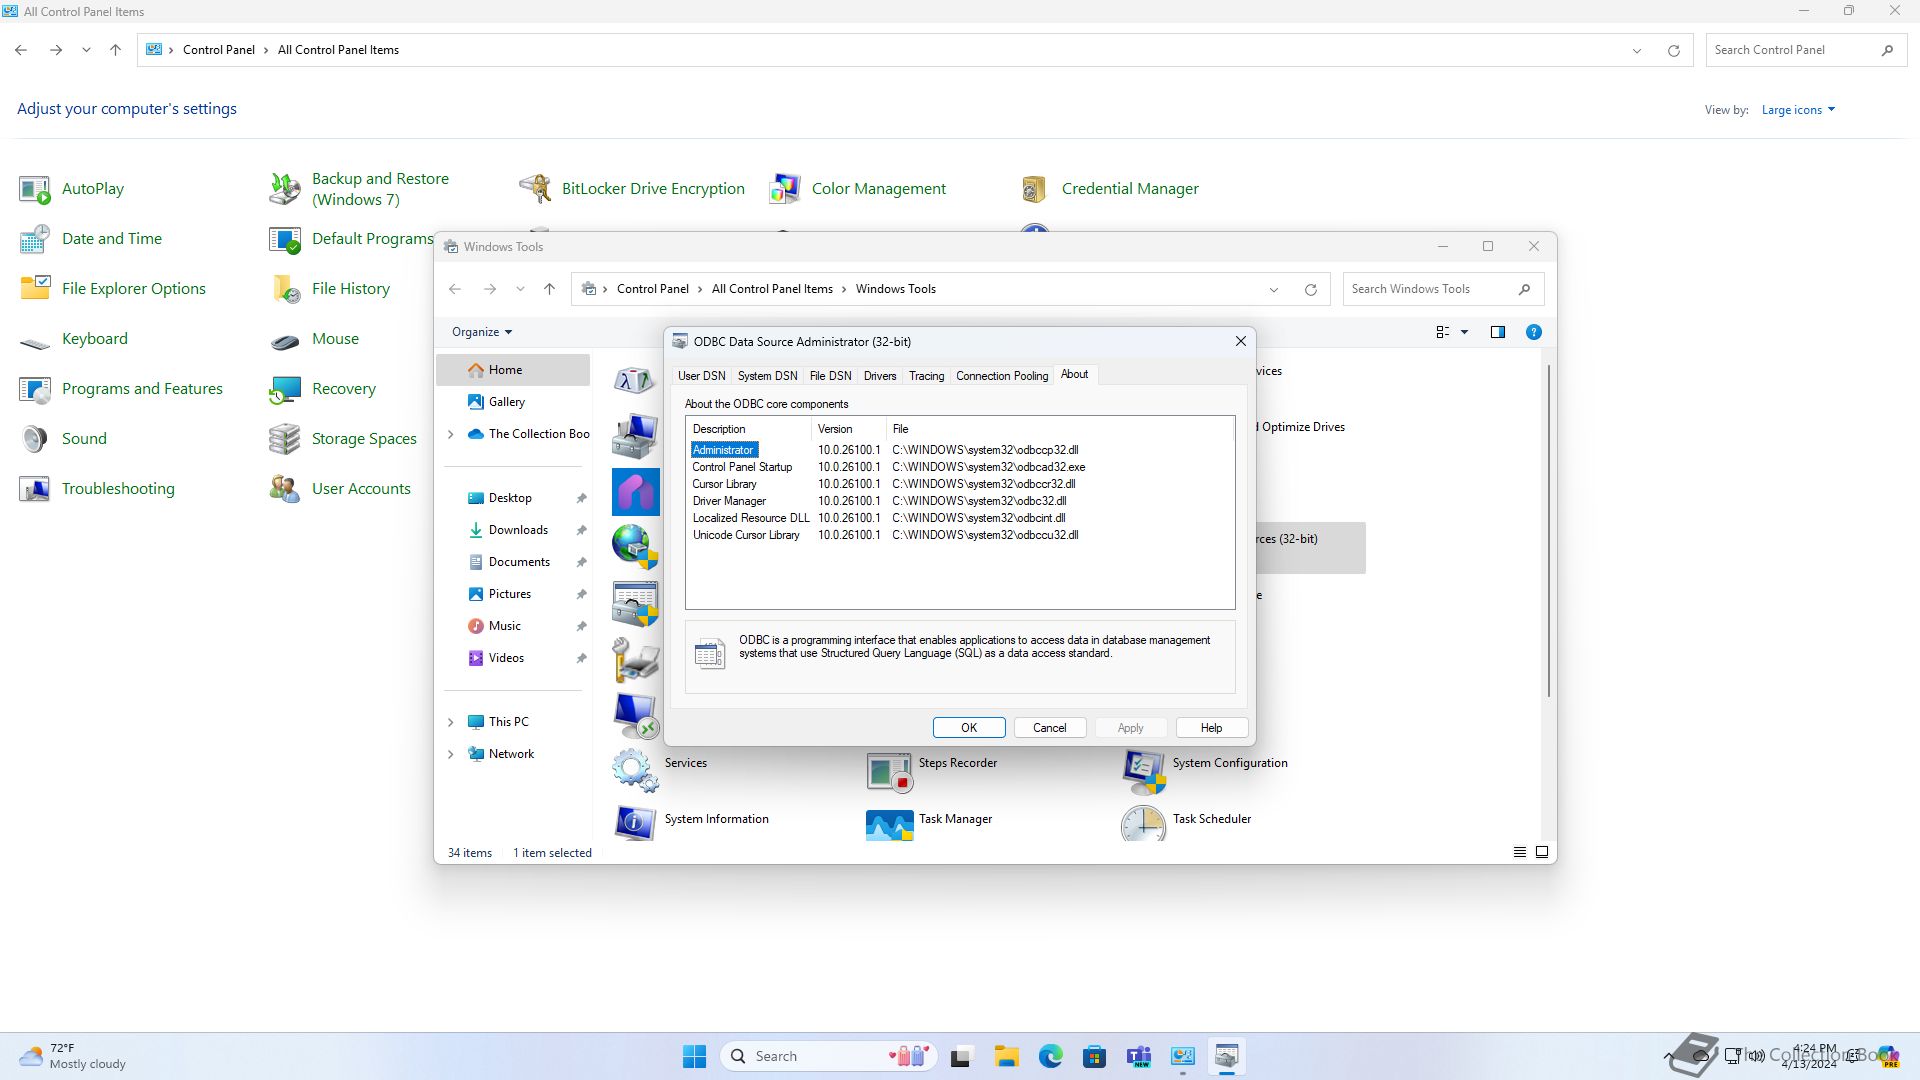Open System Configuration icon in Windows Tools

coord(1143,770)
